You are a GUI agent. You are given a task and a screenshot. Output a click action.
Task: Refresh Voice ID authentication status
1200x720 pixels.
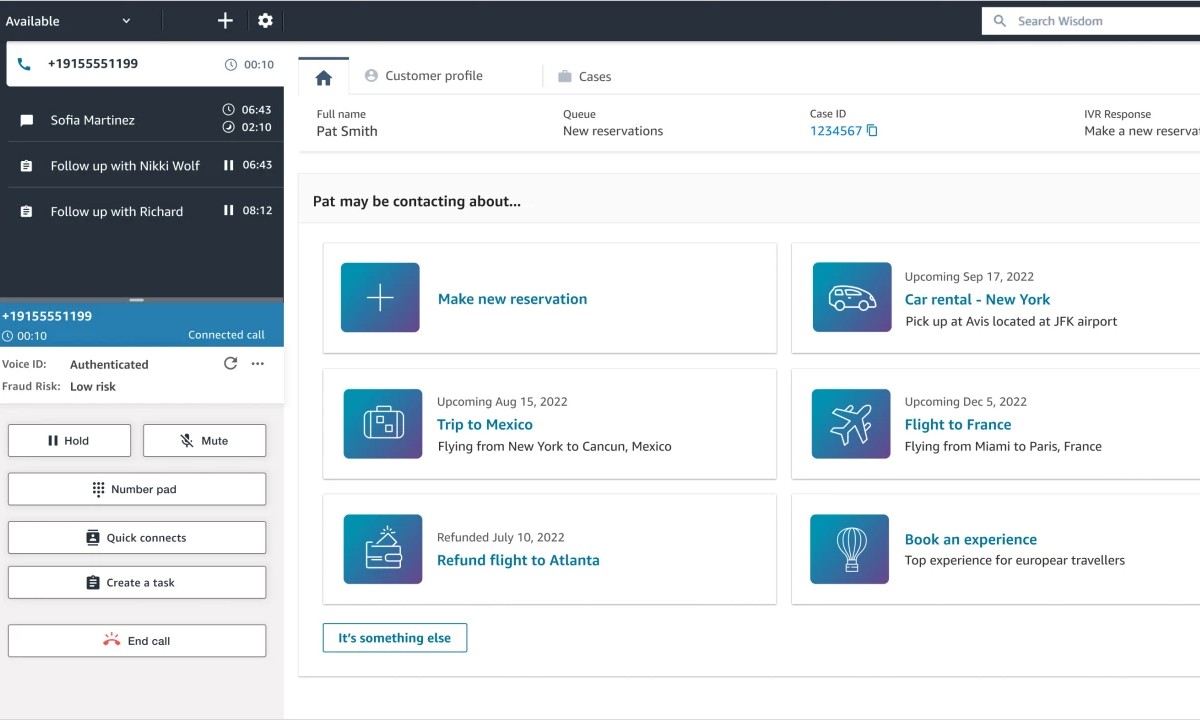[230, 363]
